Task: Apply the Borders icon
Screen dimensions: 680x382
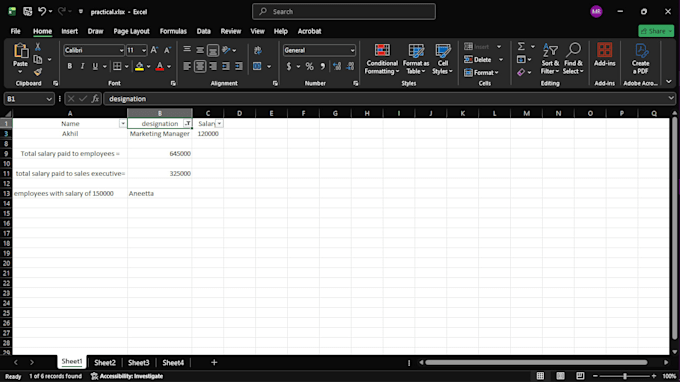Action: click(x=117, y=66)
